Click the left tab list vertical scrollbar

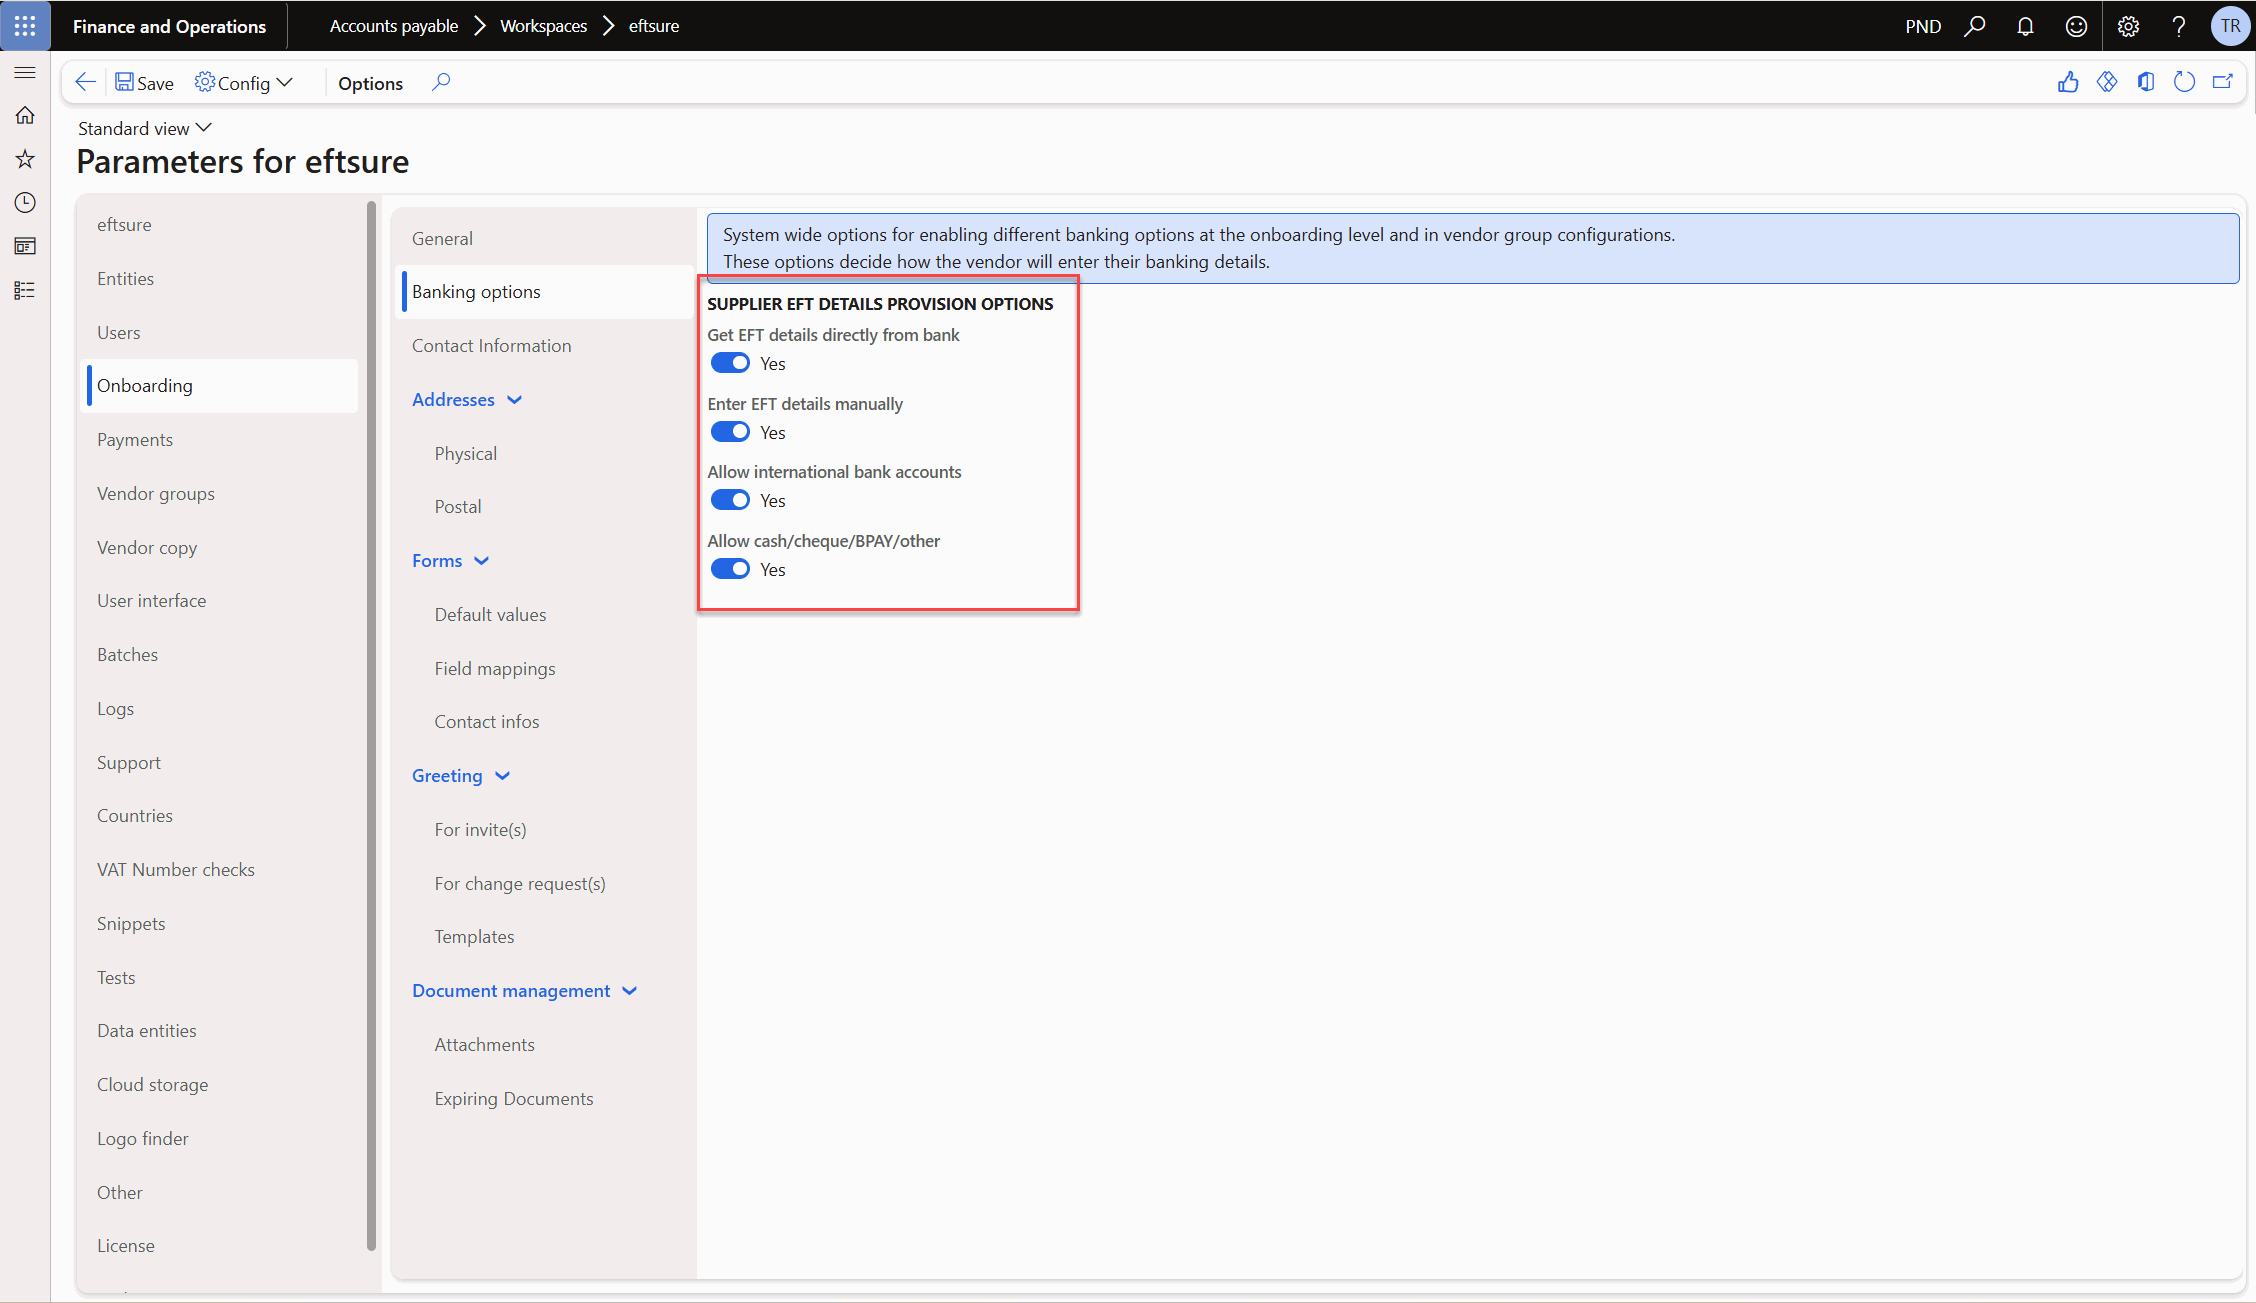pyautogui.click(x=371, y=726)
